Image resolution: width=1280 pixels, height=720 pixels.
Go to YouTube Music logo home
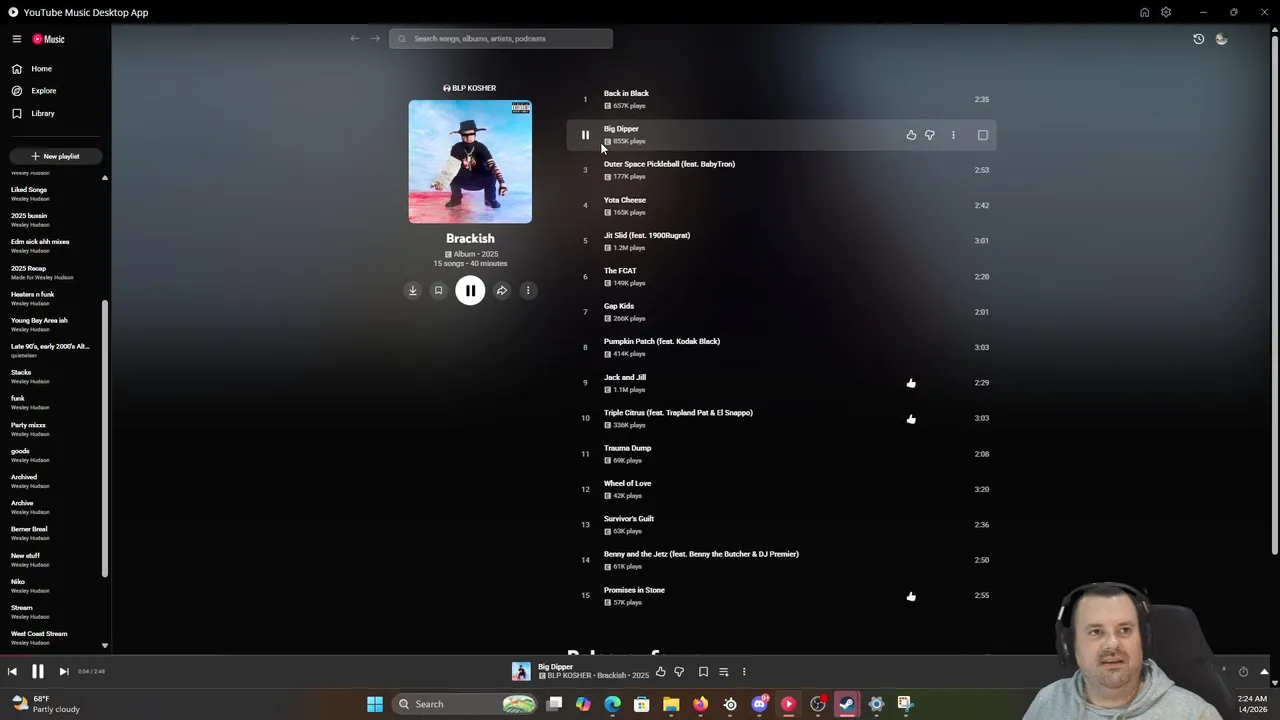click(x=48, y=39)
